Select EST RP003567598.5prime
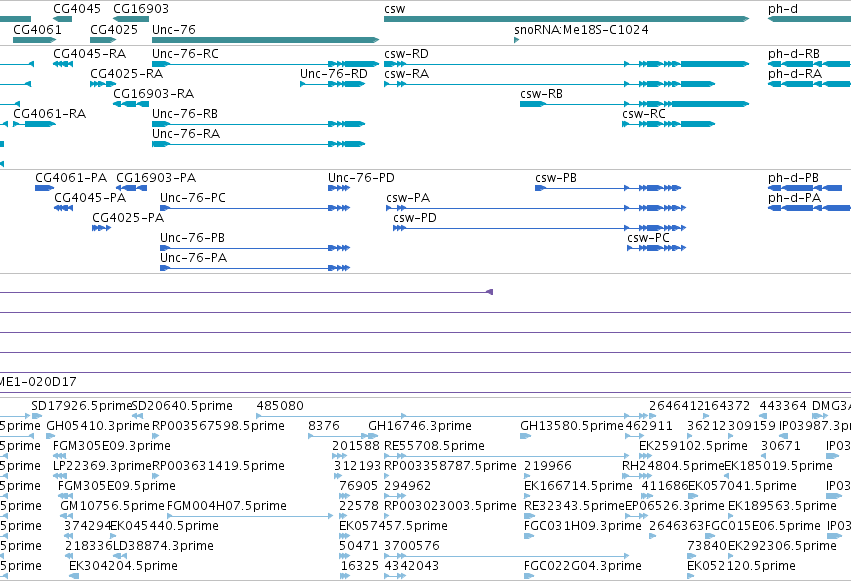Image resolution: width=851 pixels, height=581 pixels. click(157, 436)
